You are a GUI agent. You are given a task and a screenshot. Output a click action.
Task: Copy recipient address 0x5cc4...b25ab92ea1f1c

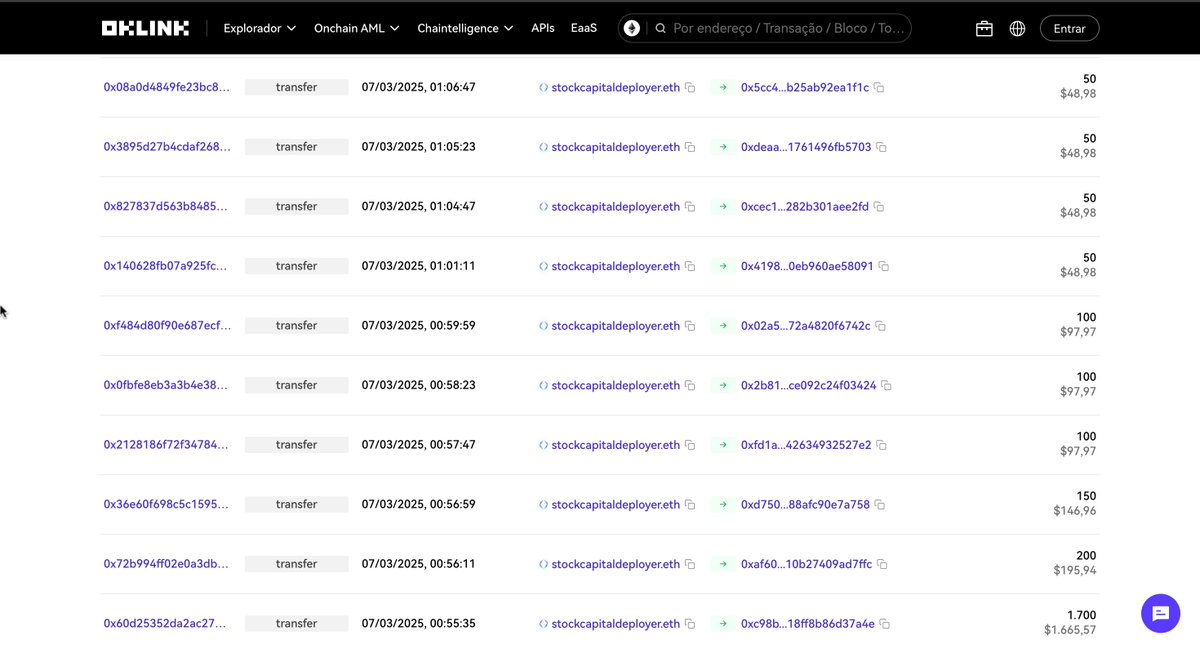point(879,88)
